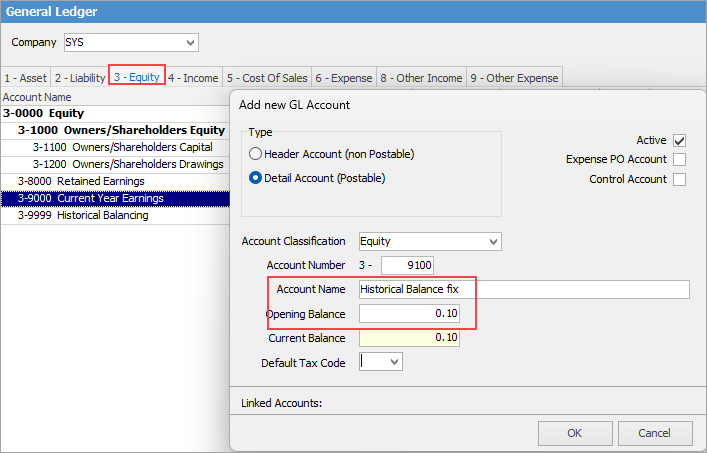Viewport: 707px width, 453px height.
Task: Tick the Control Account checkbox
Action: tap(679, 179)
